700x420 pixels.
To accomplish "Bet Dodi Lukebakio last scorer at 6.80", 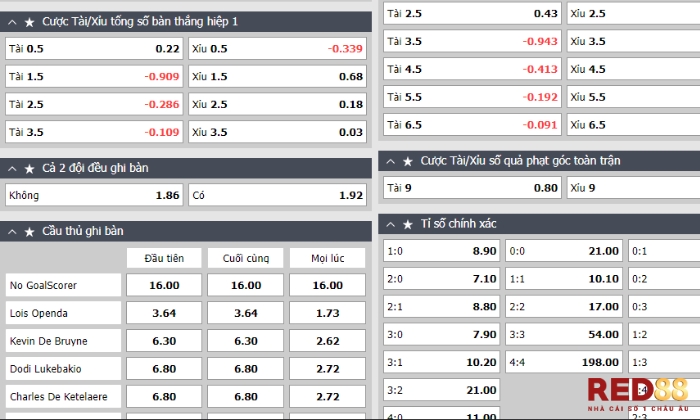I will tap(246, 369).
